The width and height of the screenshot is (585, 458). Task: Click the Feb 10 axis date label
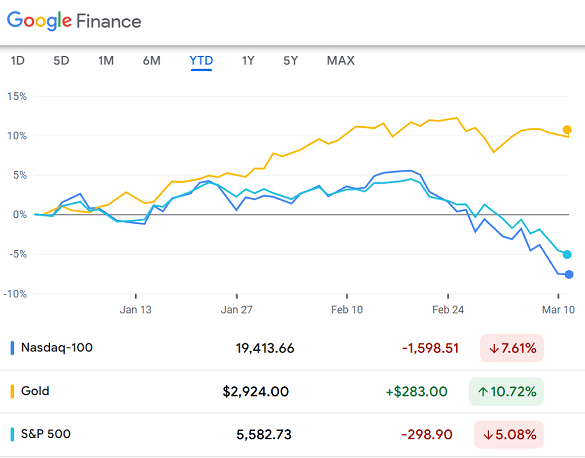point(347,310)
